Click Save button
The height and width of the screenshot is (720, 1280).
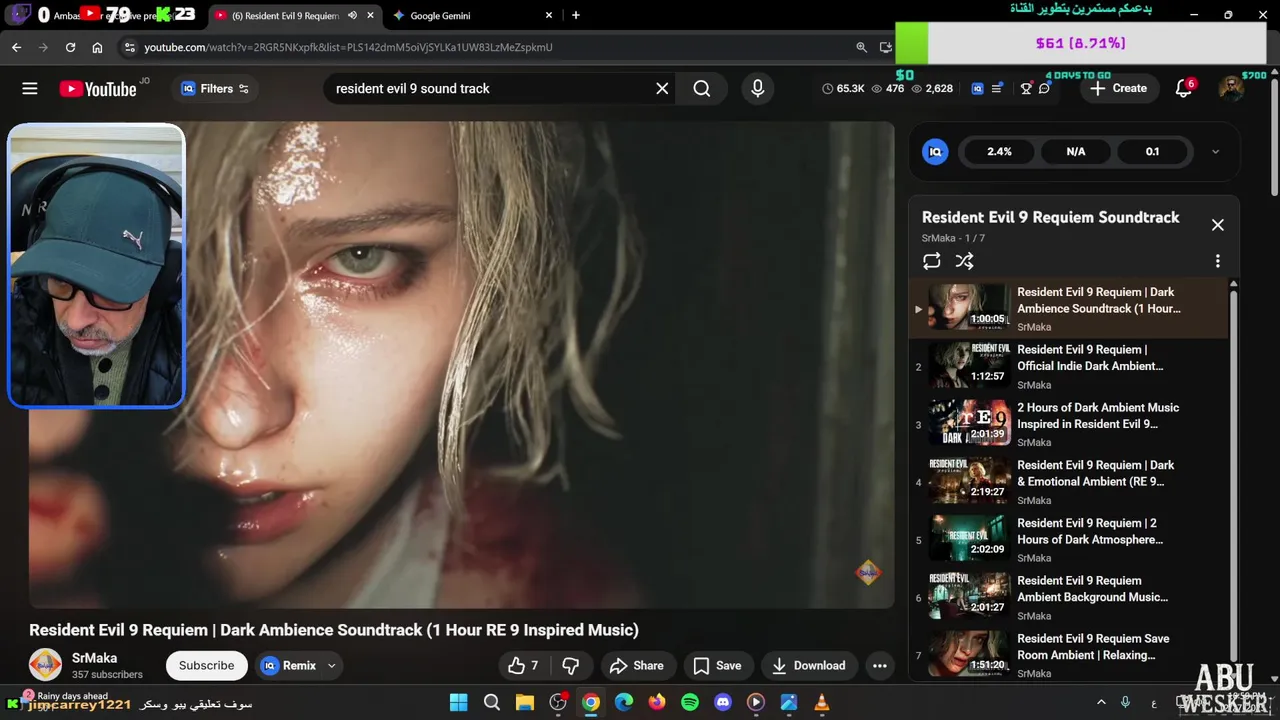coord(718,666)
